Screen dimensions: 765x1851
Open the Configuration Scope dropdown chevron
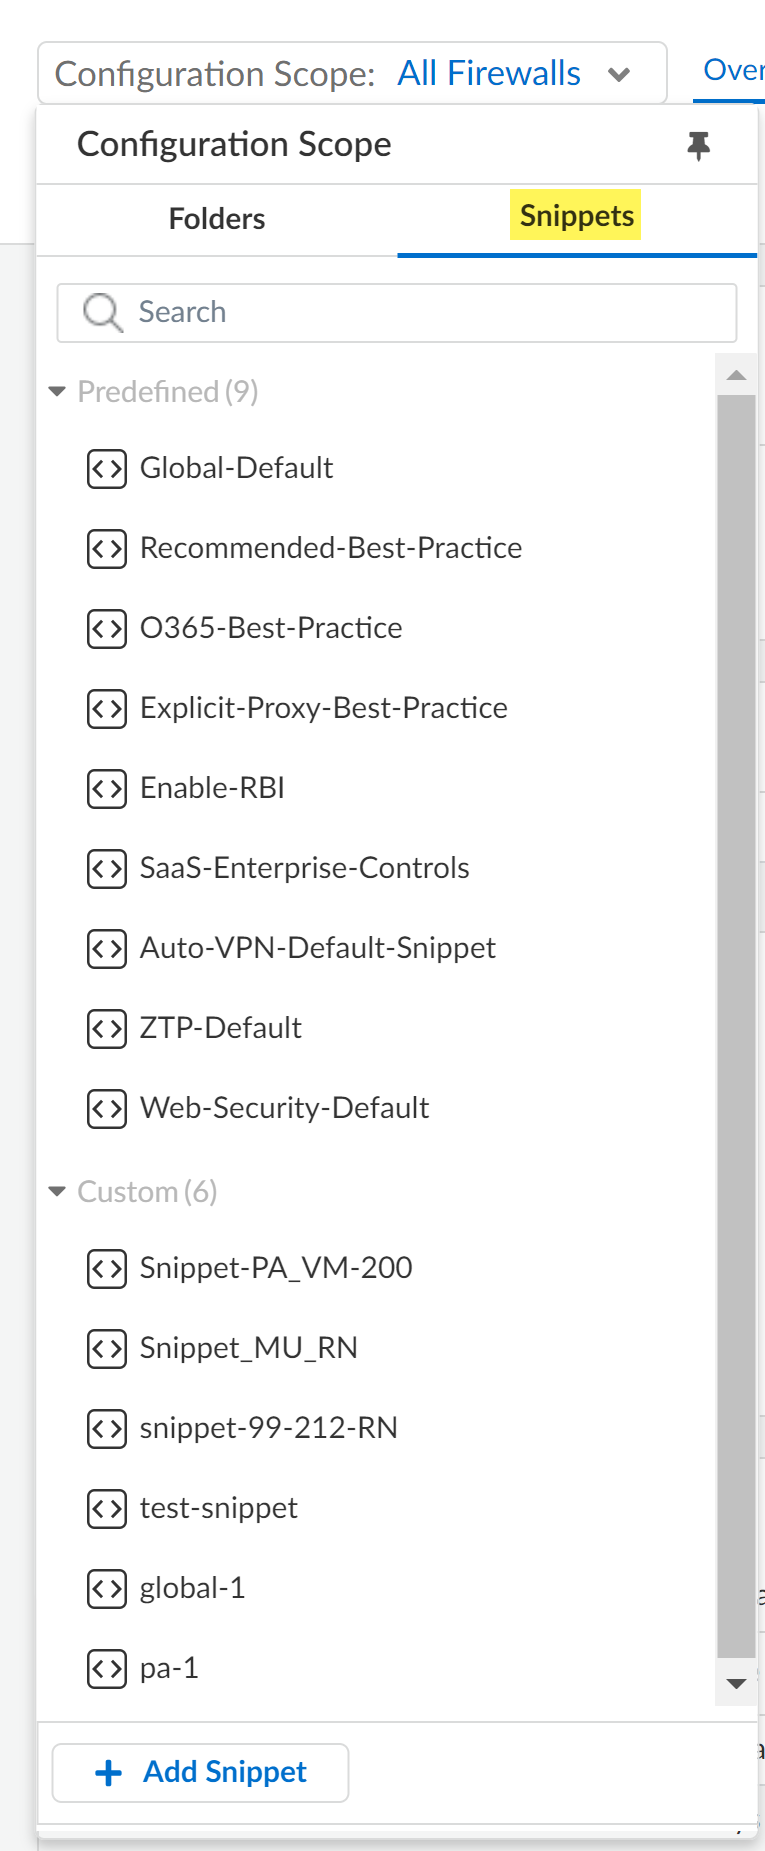(x=619, y=74)
